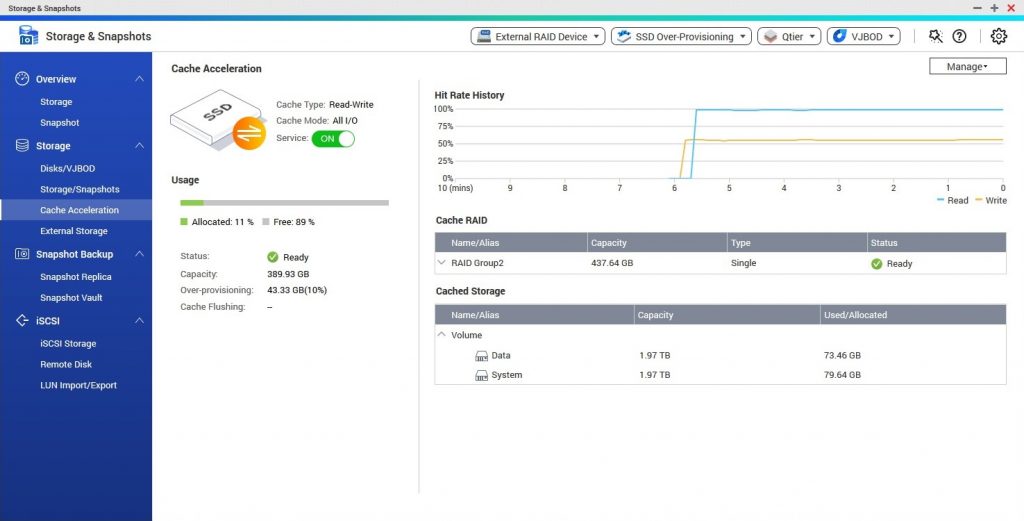This screenshot has height=521, width=1024.
Task: Click the System volume disk icon
Action: click(481, 375)
